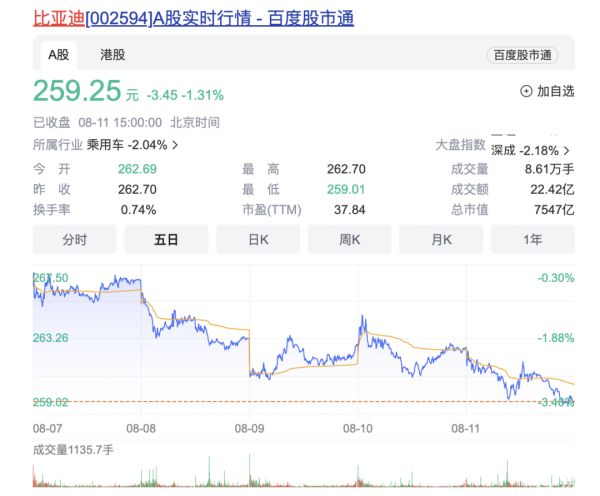
Task: Show the 周K candlestick view
Action: point(349,240)
